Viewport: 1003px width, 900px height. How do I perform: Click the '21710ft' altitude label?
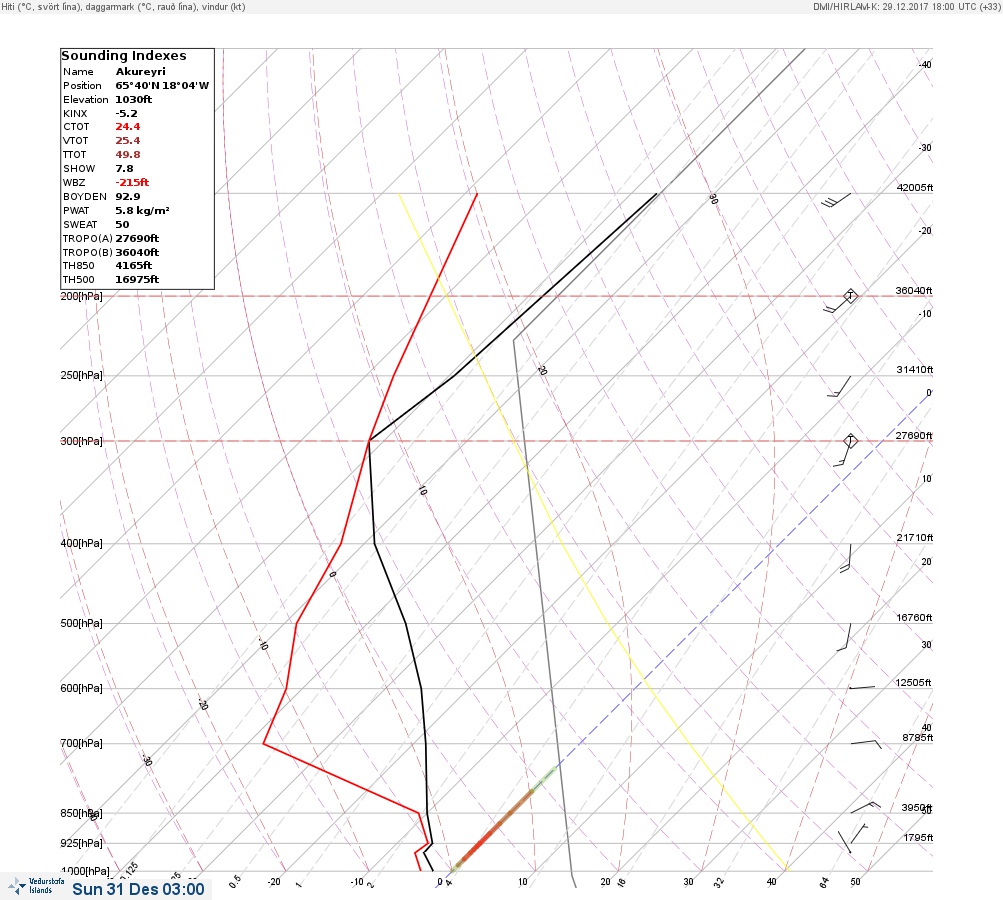click(915, 537)
